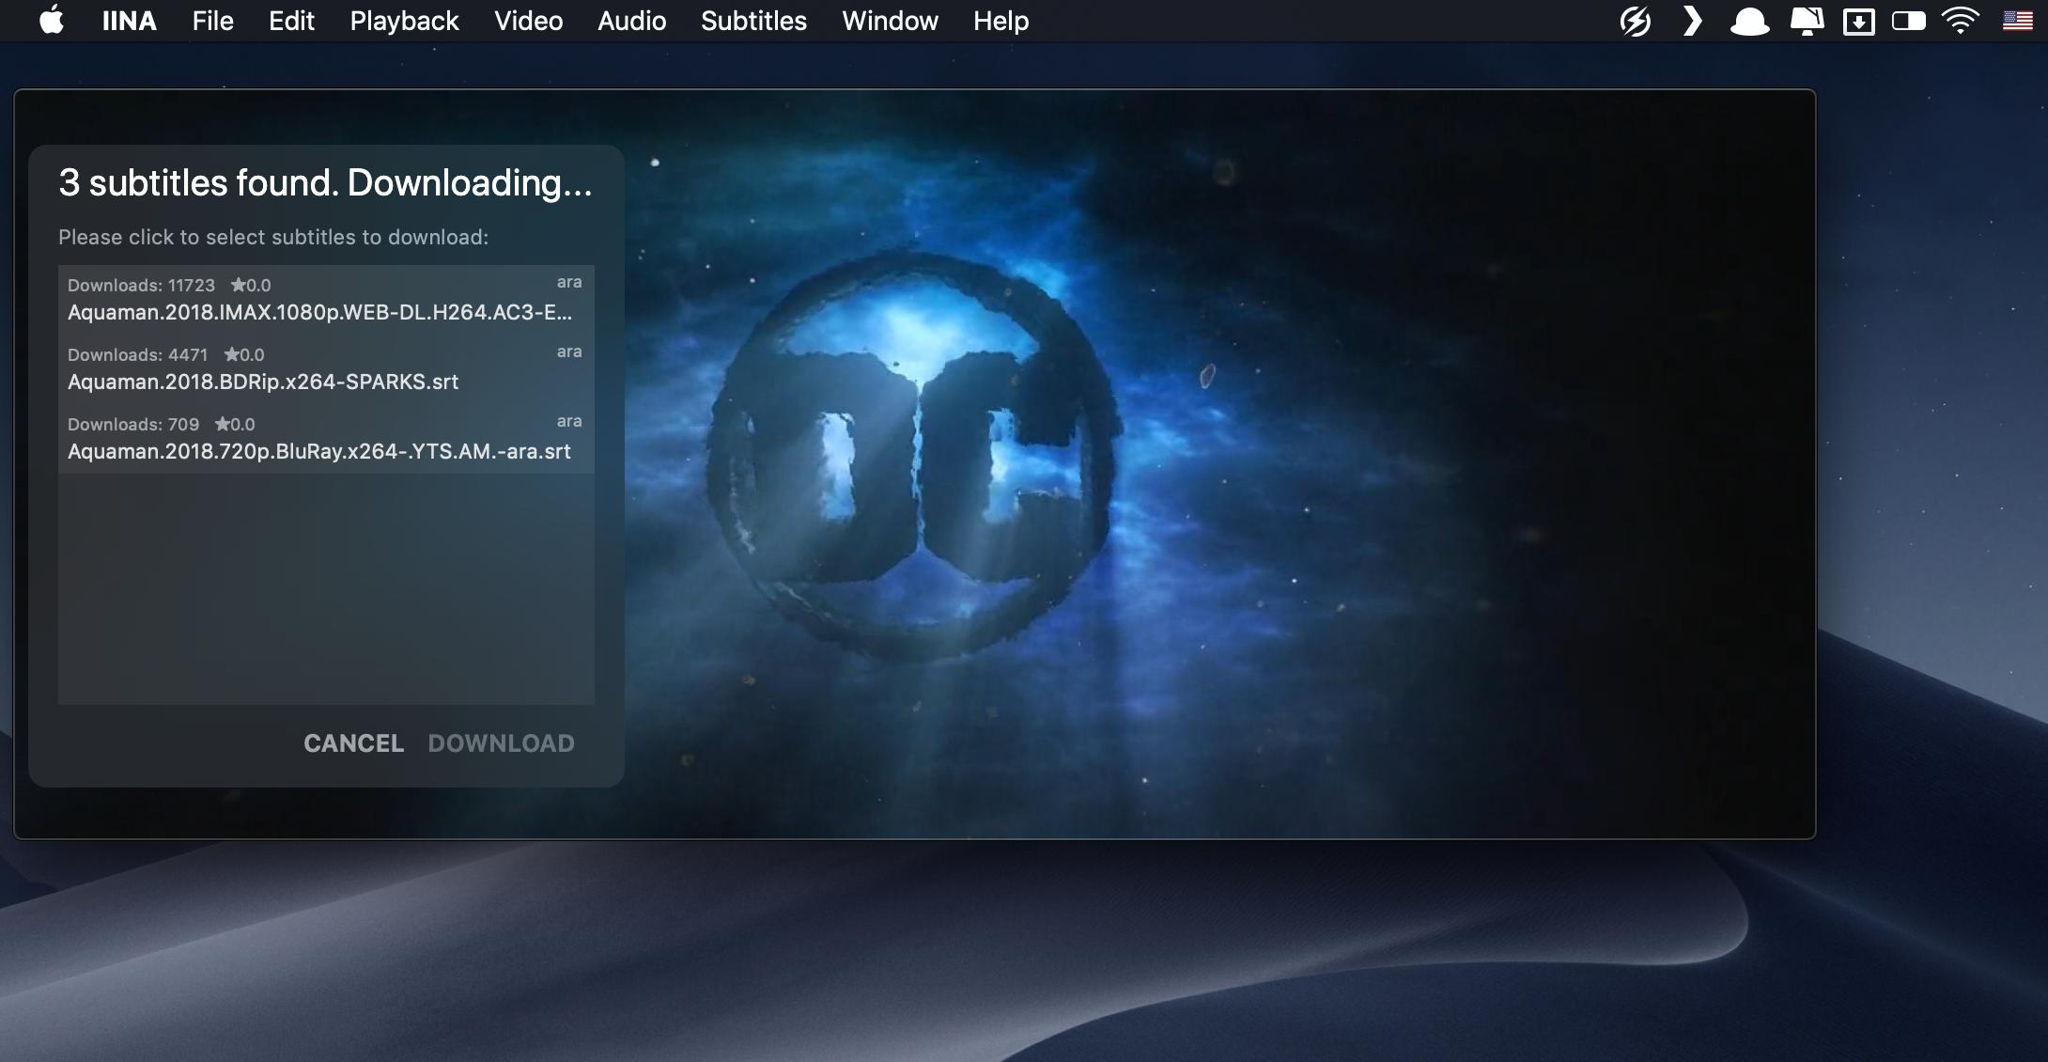The width and height of the screenshot is (2048, 1062).
Task: Select the Aquaman 720p BluRay YTS subtitle
Action: click(x=326, y=439)
